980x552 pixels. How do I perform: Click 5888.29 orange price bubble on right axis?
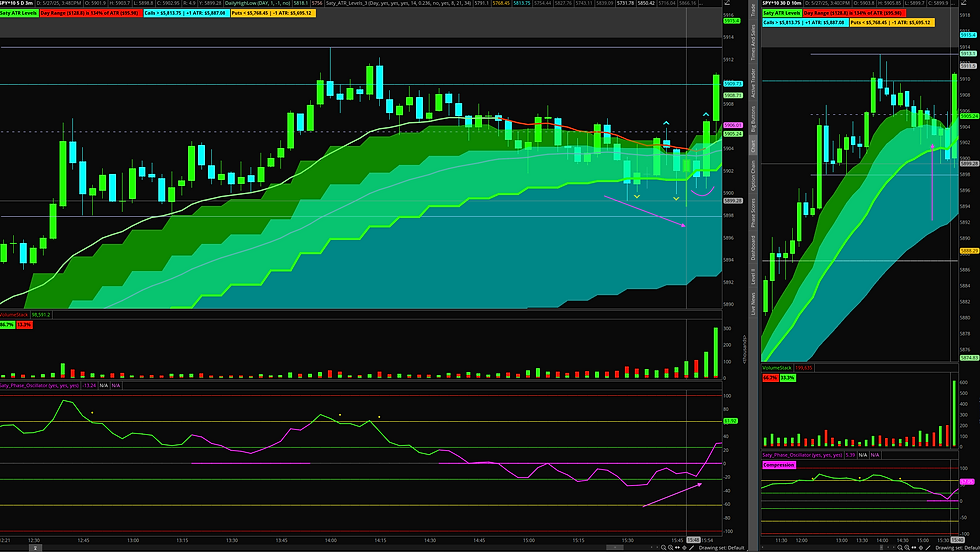pyautogui.click(x=969, y=251)
